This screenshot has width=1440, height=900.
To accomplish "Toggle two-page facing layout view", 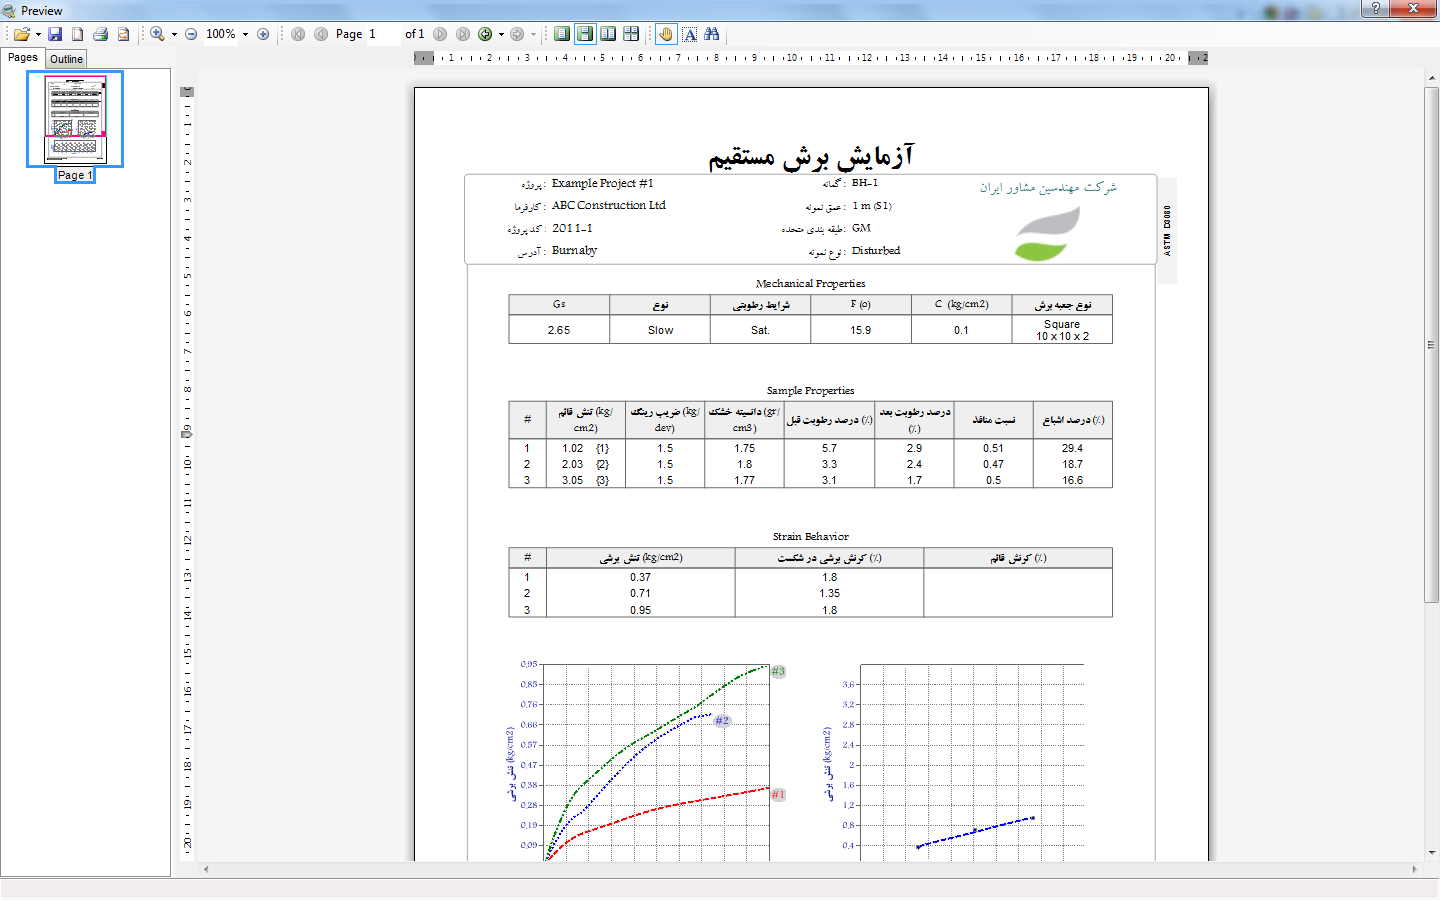I will click(608, 34).
